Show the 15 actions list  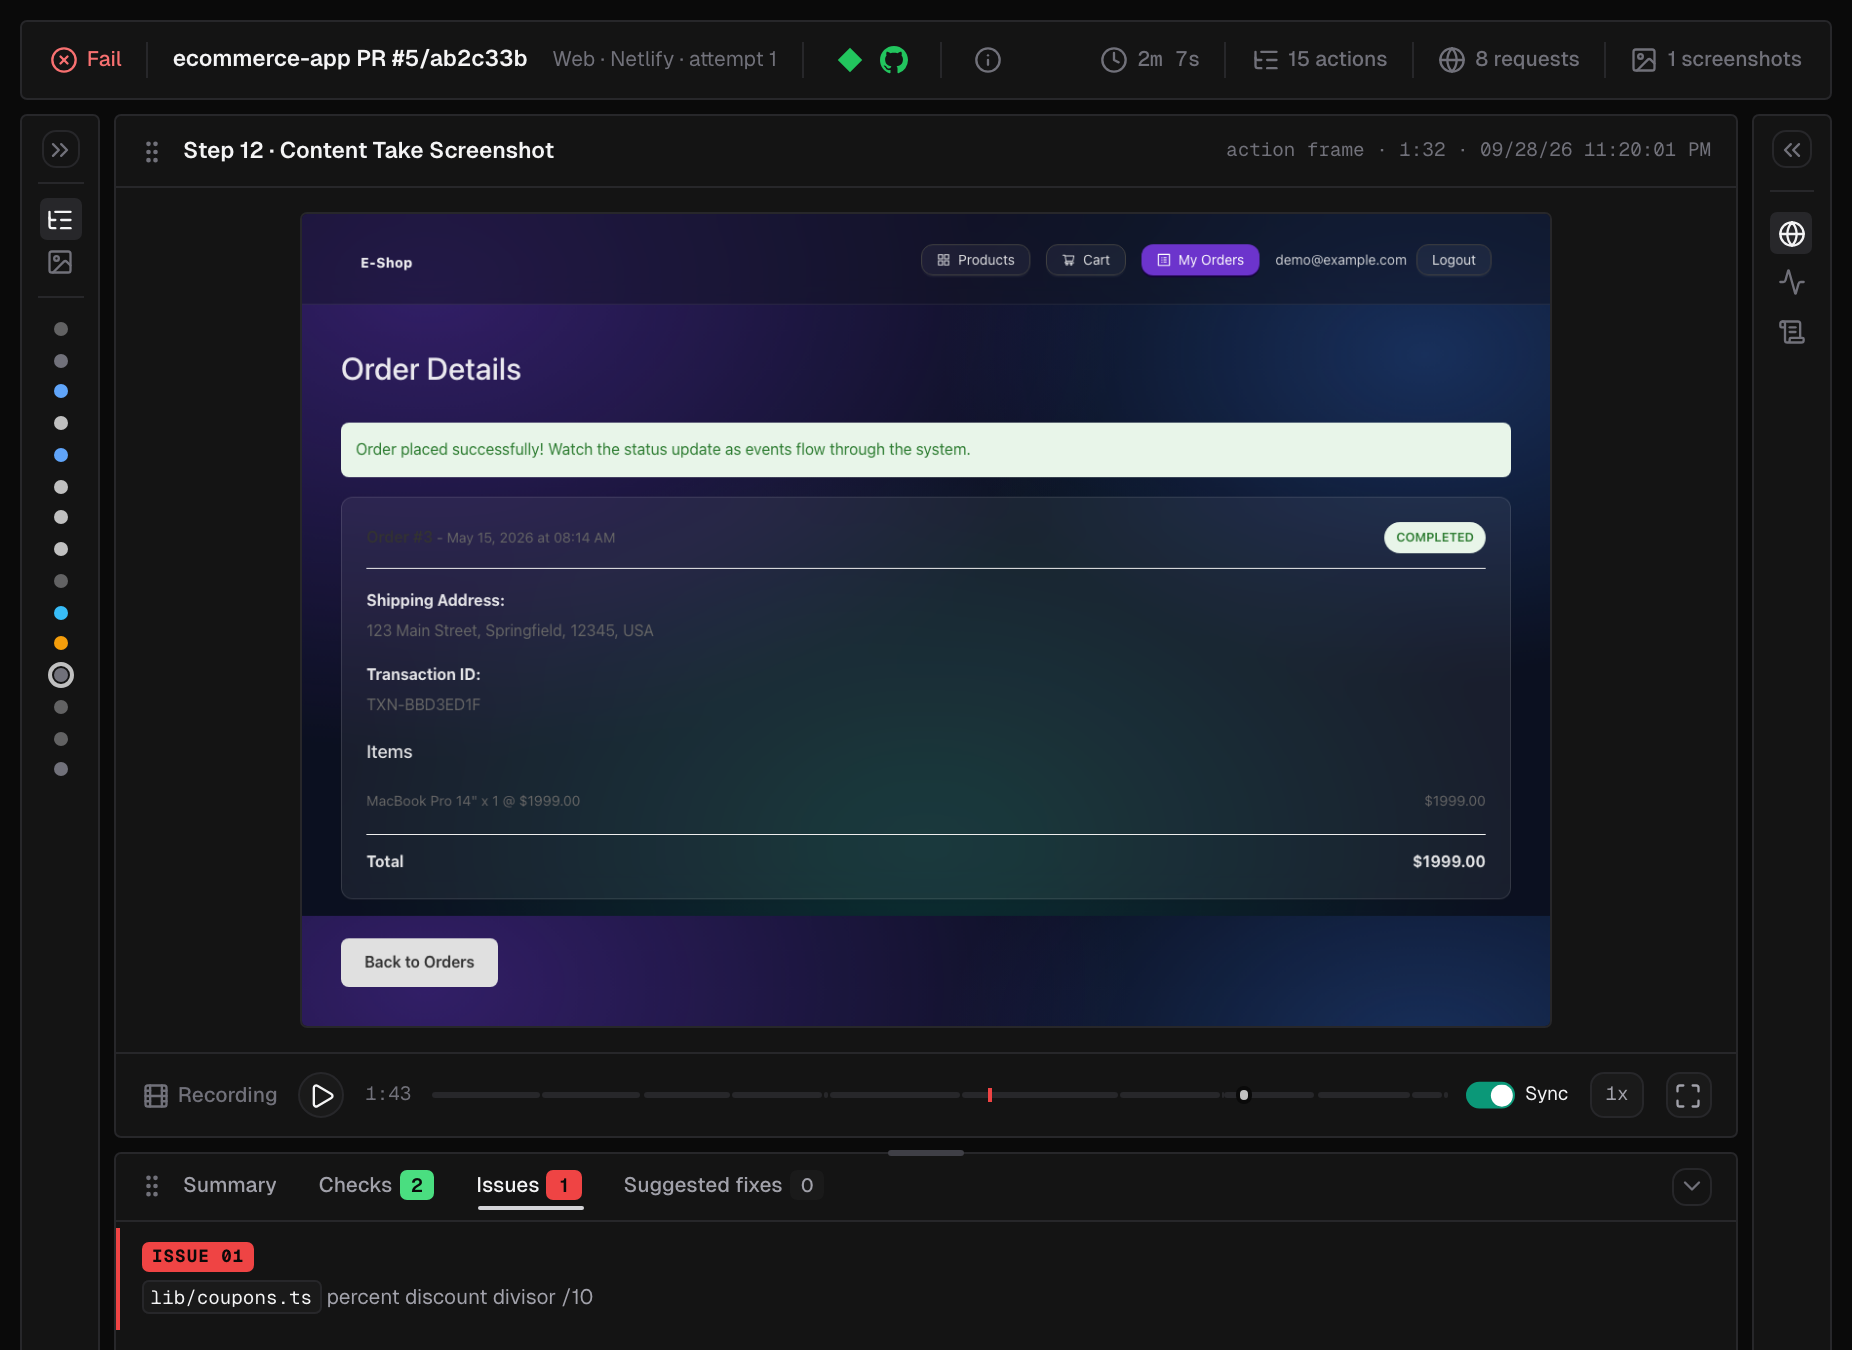[x=1320, y=60]
